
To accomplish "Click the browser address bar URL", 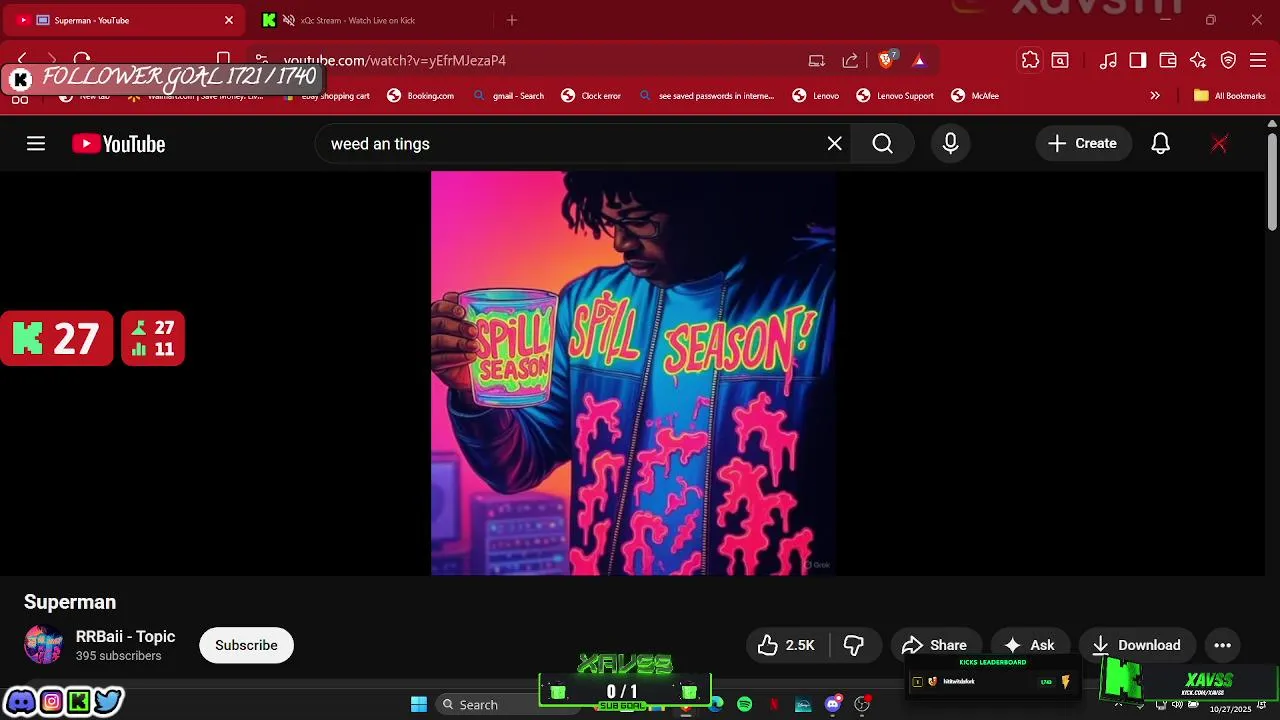I will 394,60.
